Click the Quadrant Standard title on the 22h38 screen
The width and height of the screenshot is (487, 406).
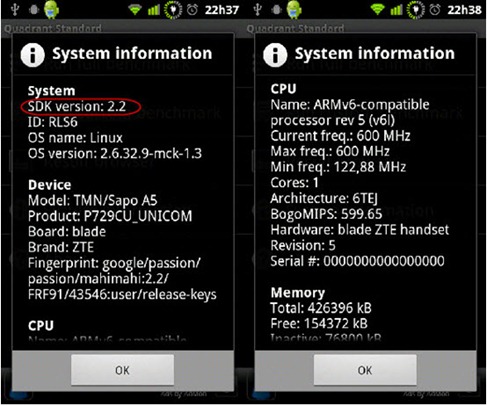point(296,28)
